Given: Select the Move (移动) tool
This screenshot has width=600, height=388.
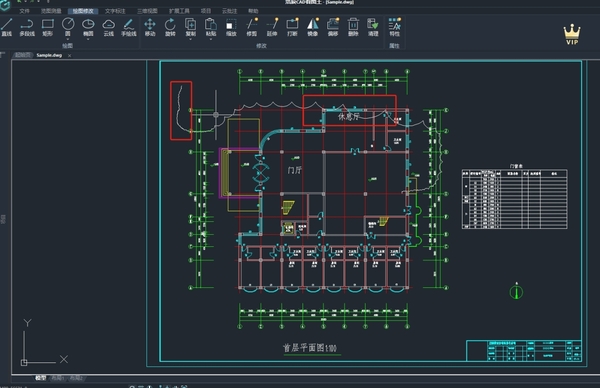Looking at the screenshot, I should [150, 28].
